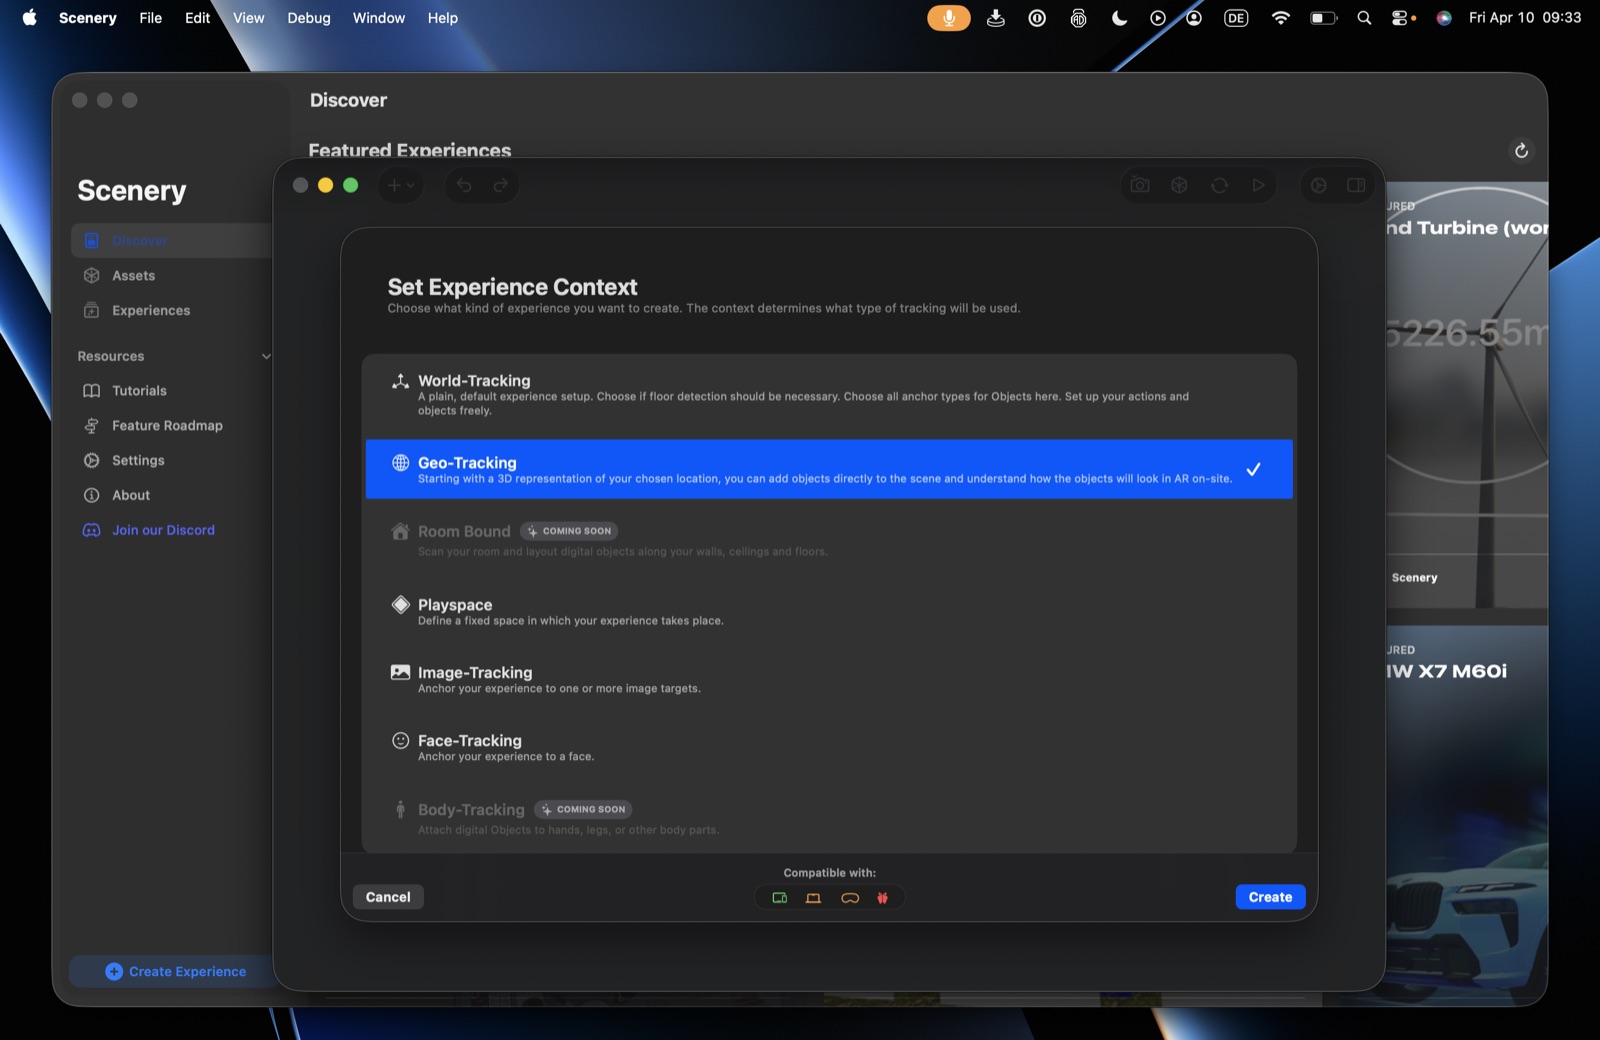Image resolution: width=1600 pixels, height=1040 pixels.
Task: Click the camera snapshot icon in toolbar
Action: [1140, 185]
